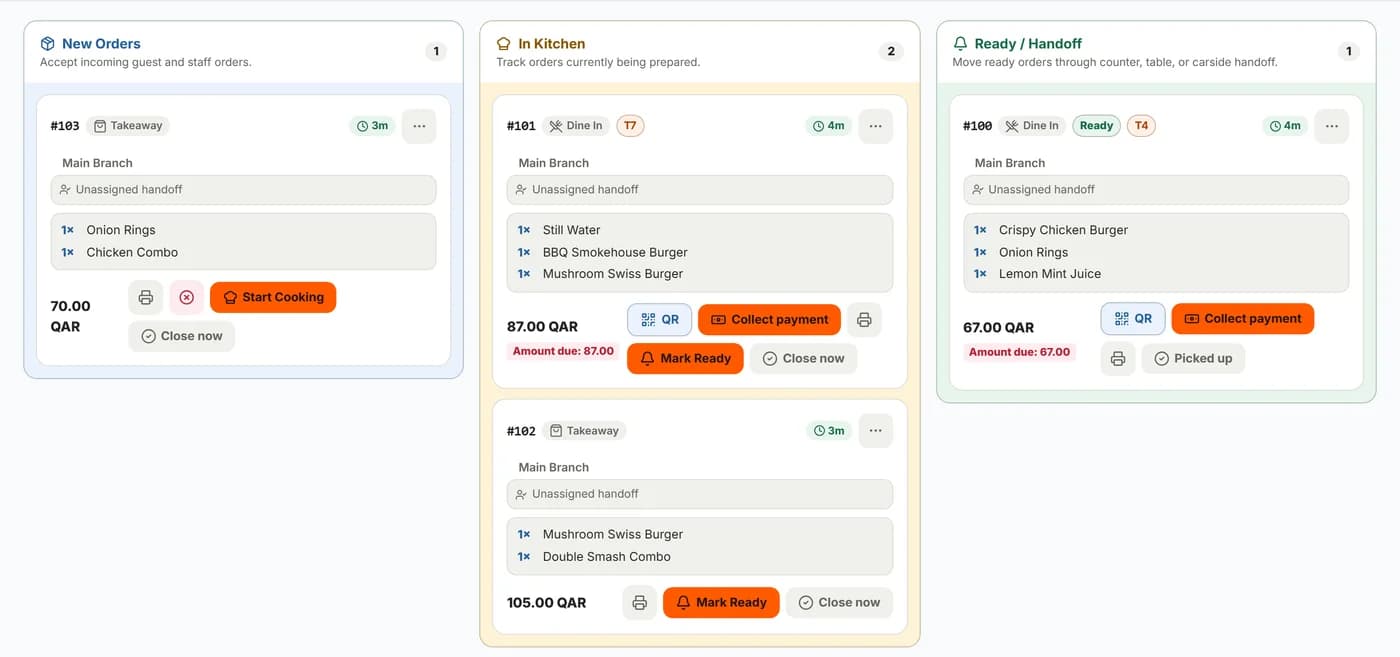
Task: Click the Dine In badge on order #101
Action: pyautogui.click(x=576, y=126)
